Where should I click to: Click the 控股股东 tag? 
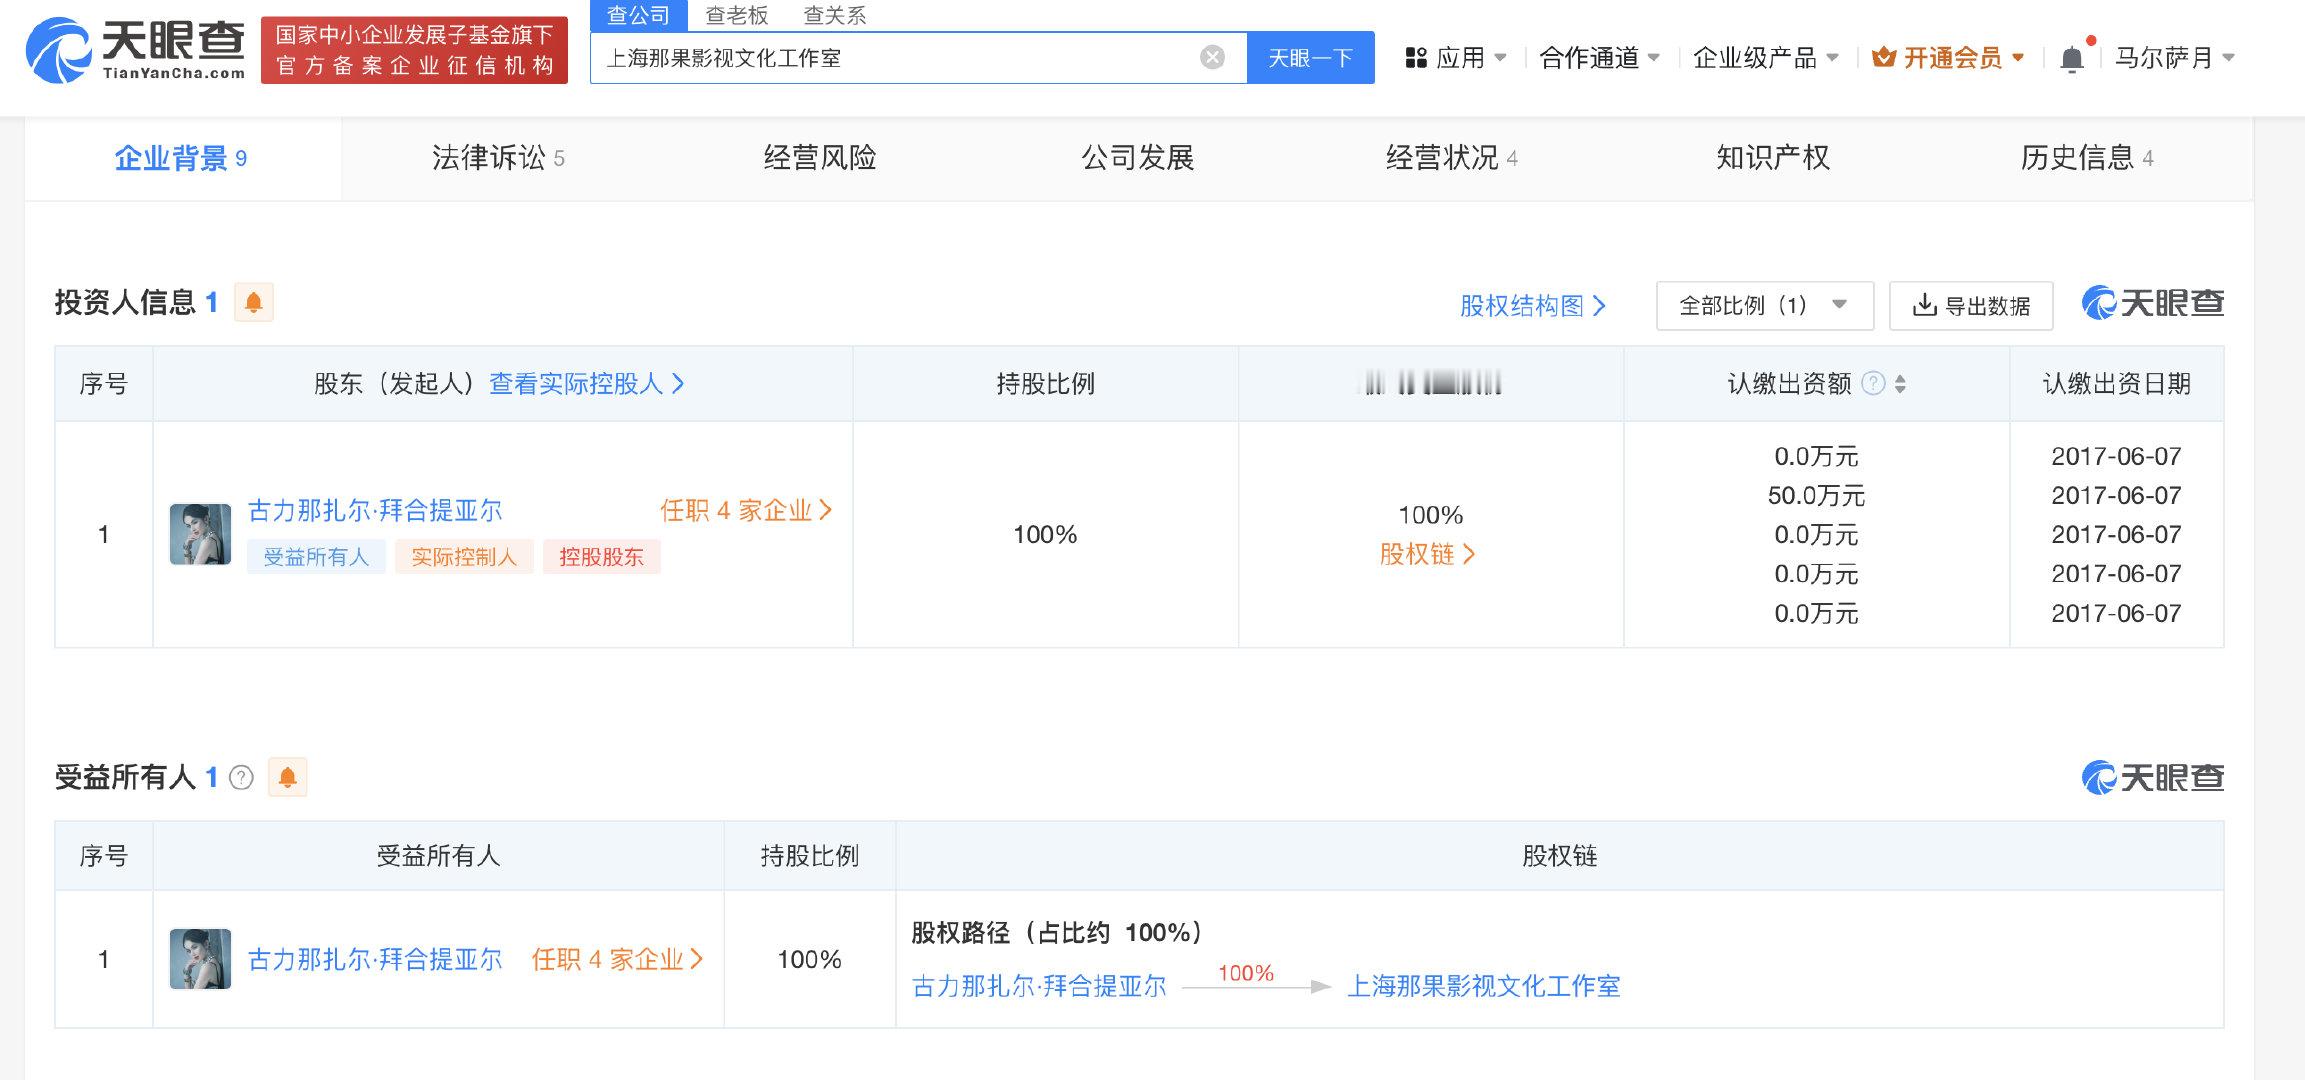[601, 557]
